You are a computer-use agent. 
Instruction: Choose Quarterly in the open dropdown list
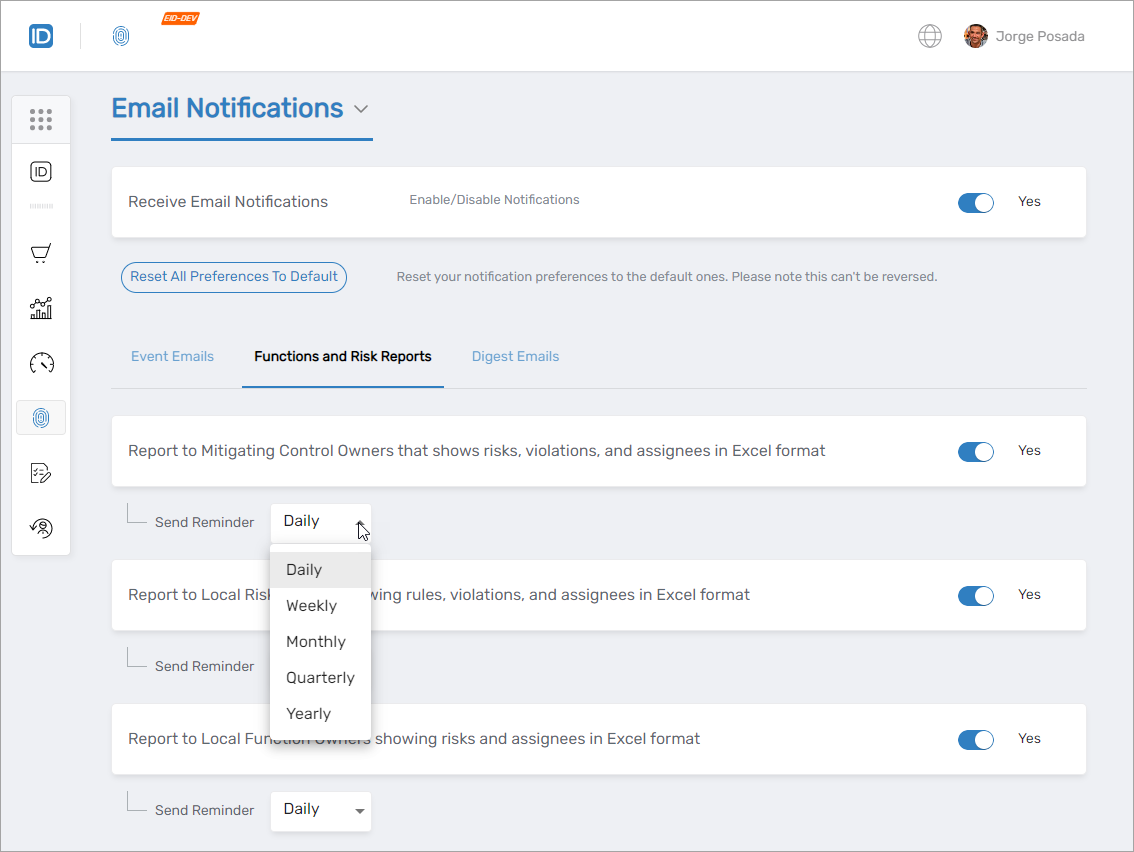[320, 677]
